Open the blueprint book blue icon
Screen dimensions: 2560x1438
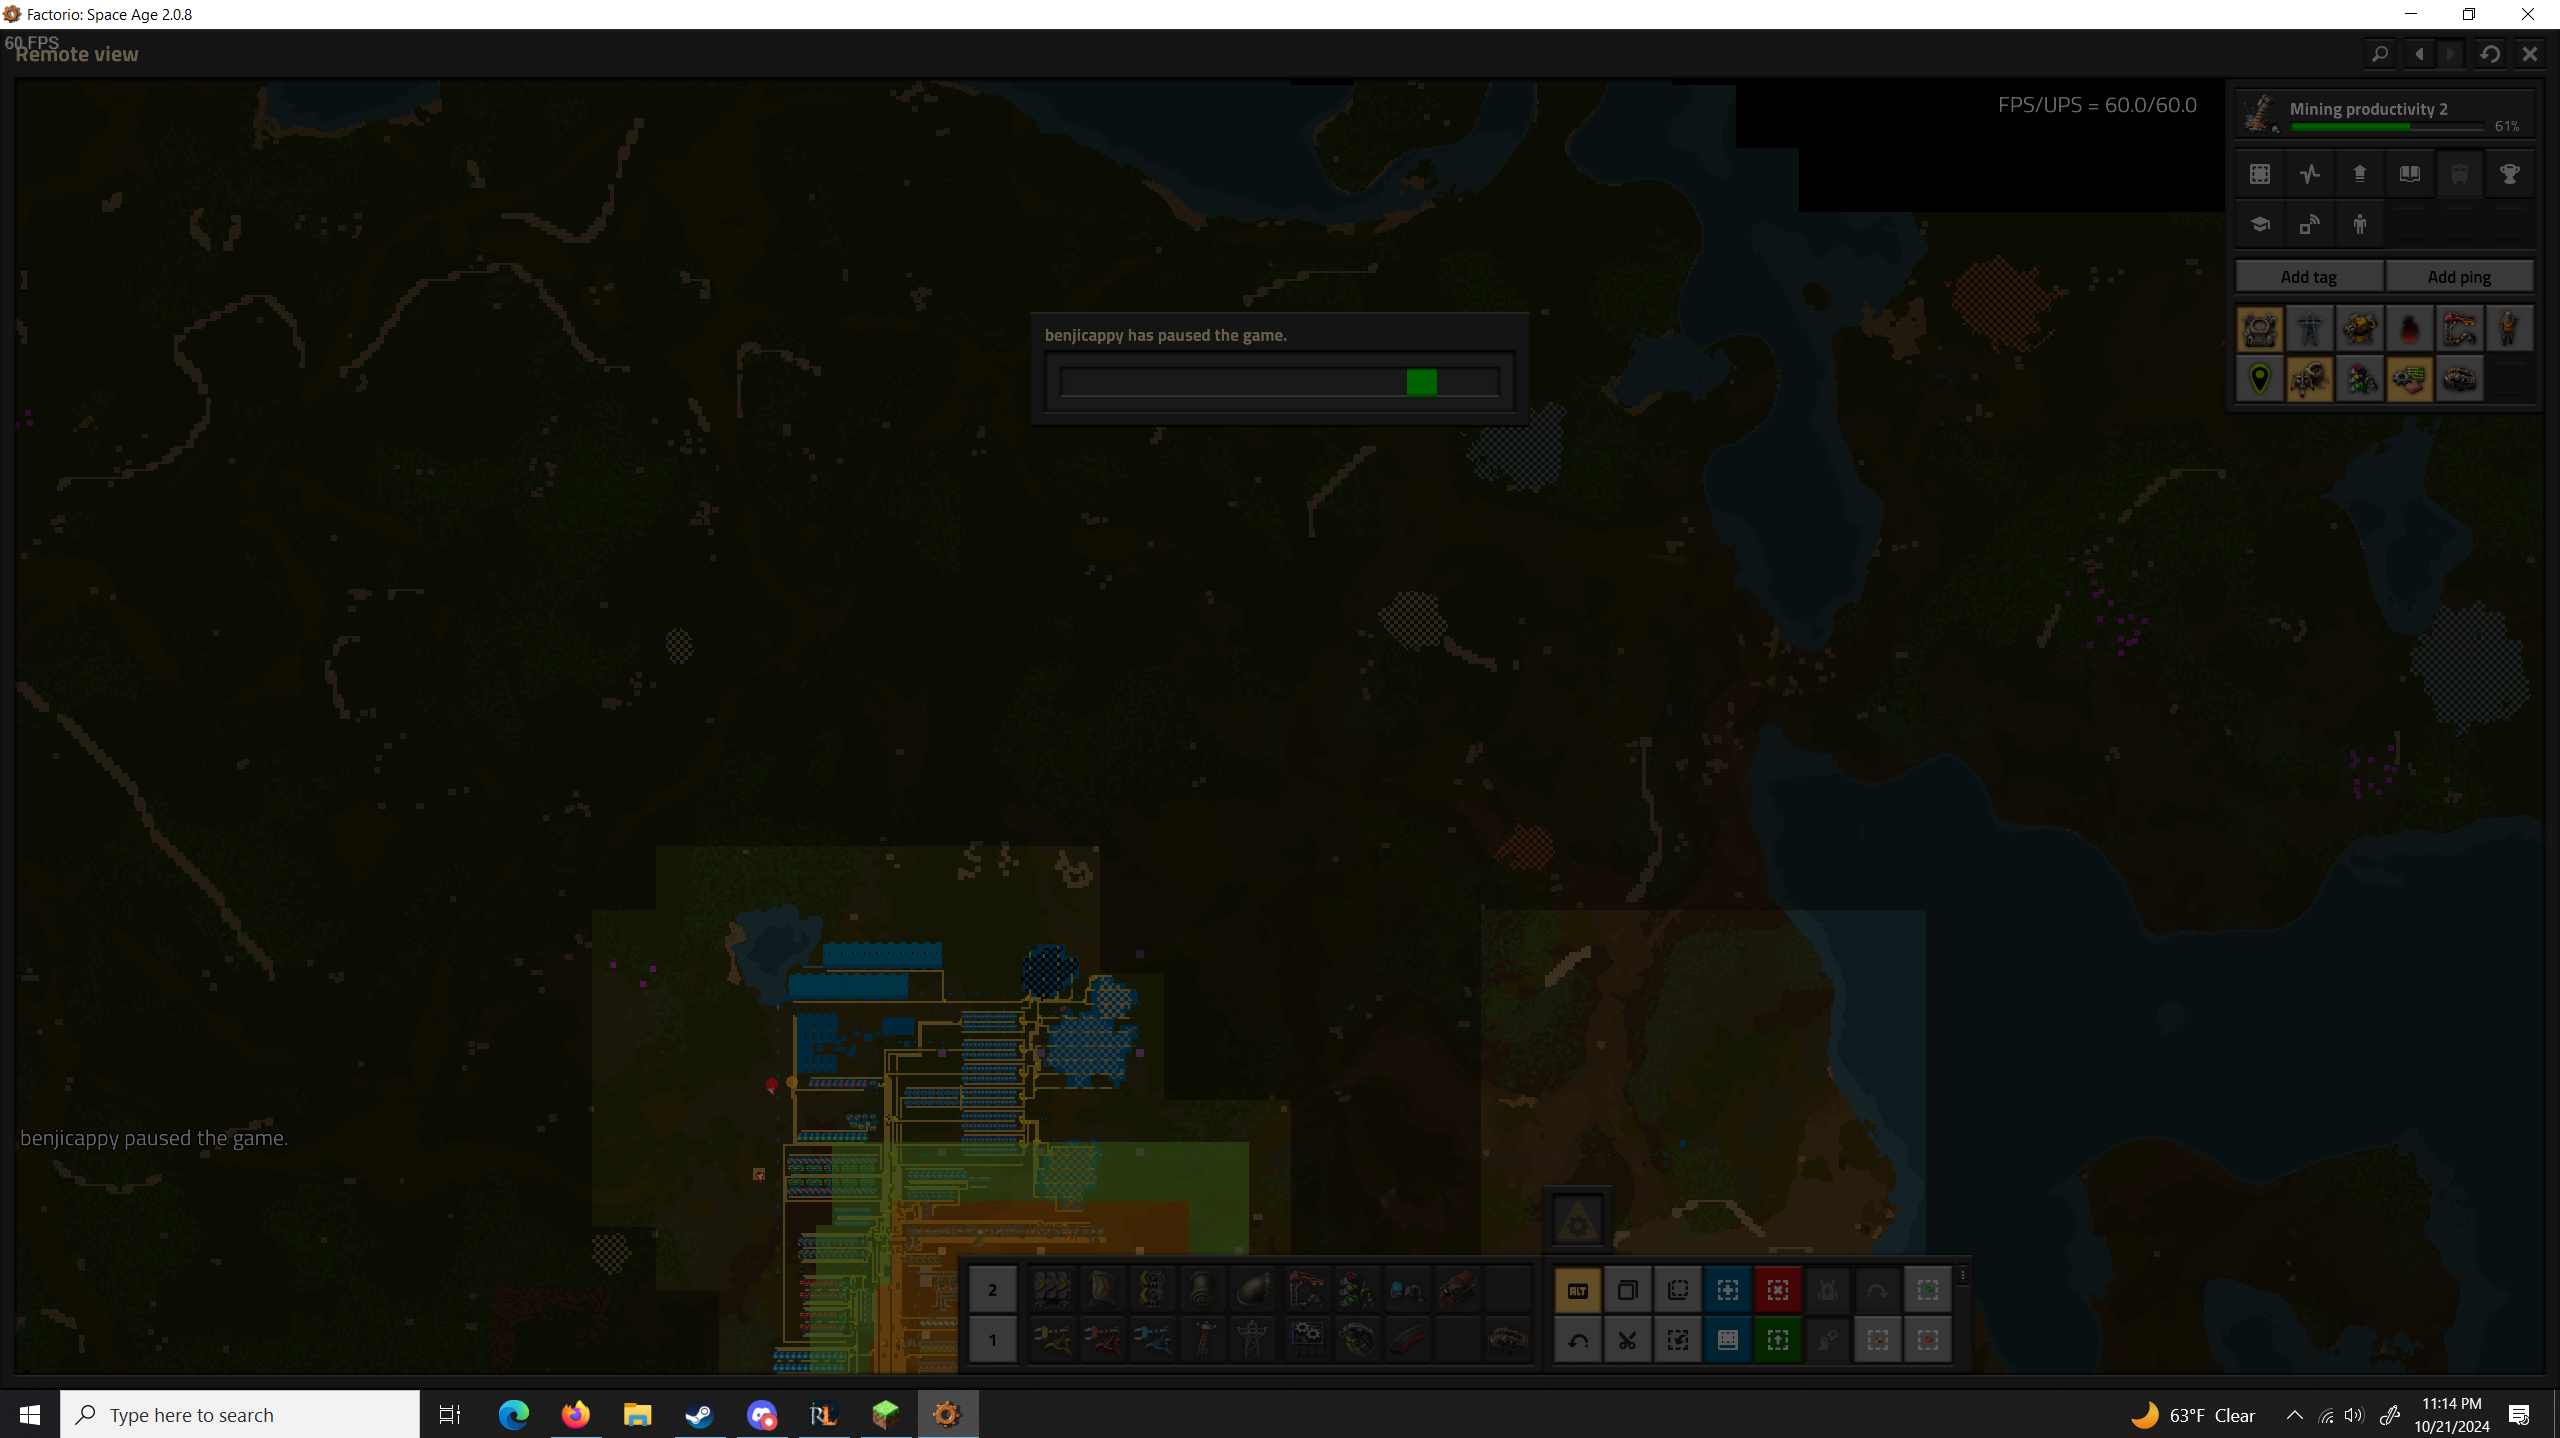[1727, 1341]
